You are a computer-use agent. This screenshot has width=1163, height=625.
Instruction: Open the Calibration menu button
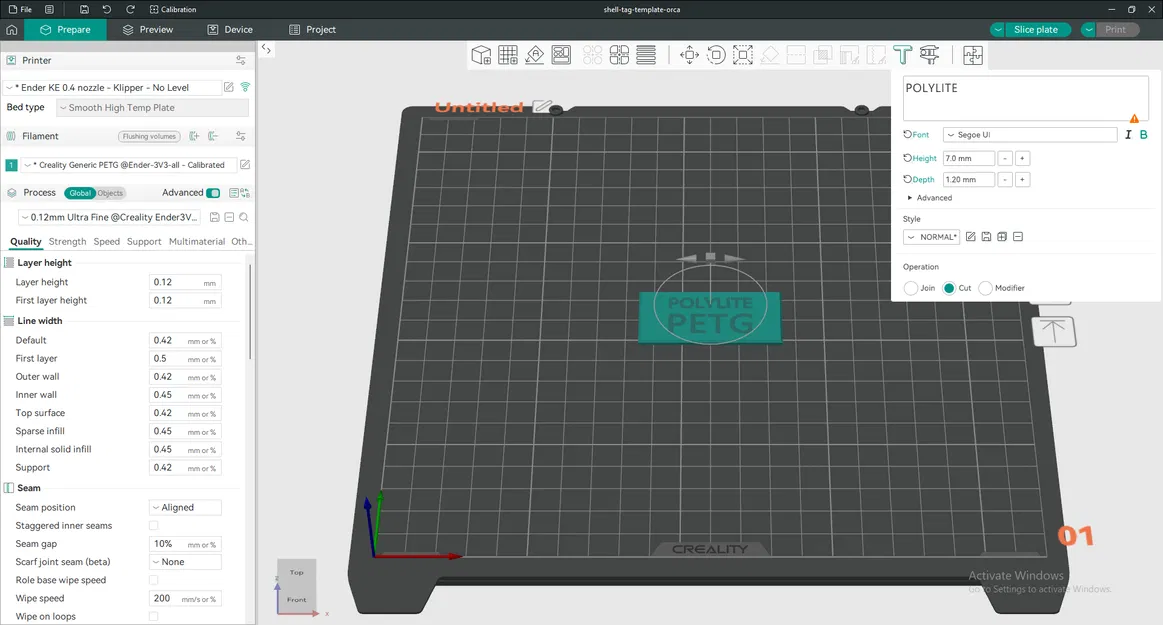tap(173, 10)
